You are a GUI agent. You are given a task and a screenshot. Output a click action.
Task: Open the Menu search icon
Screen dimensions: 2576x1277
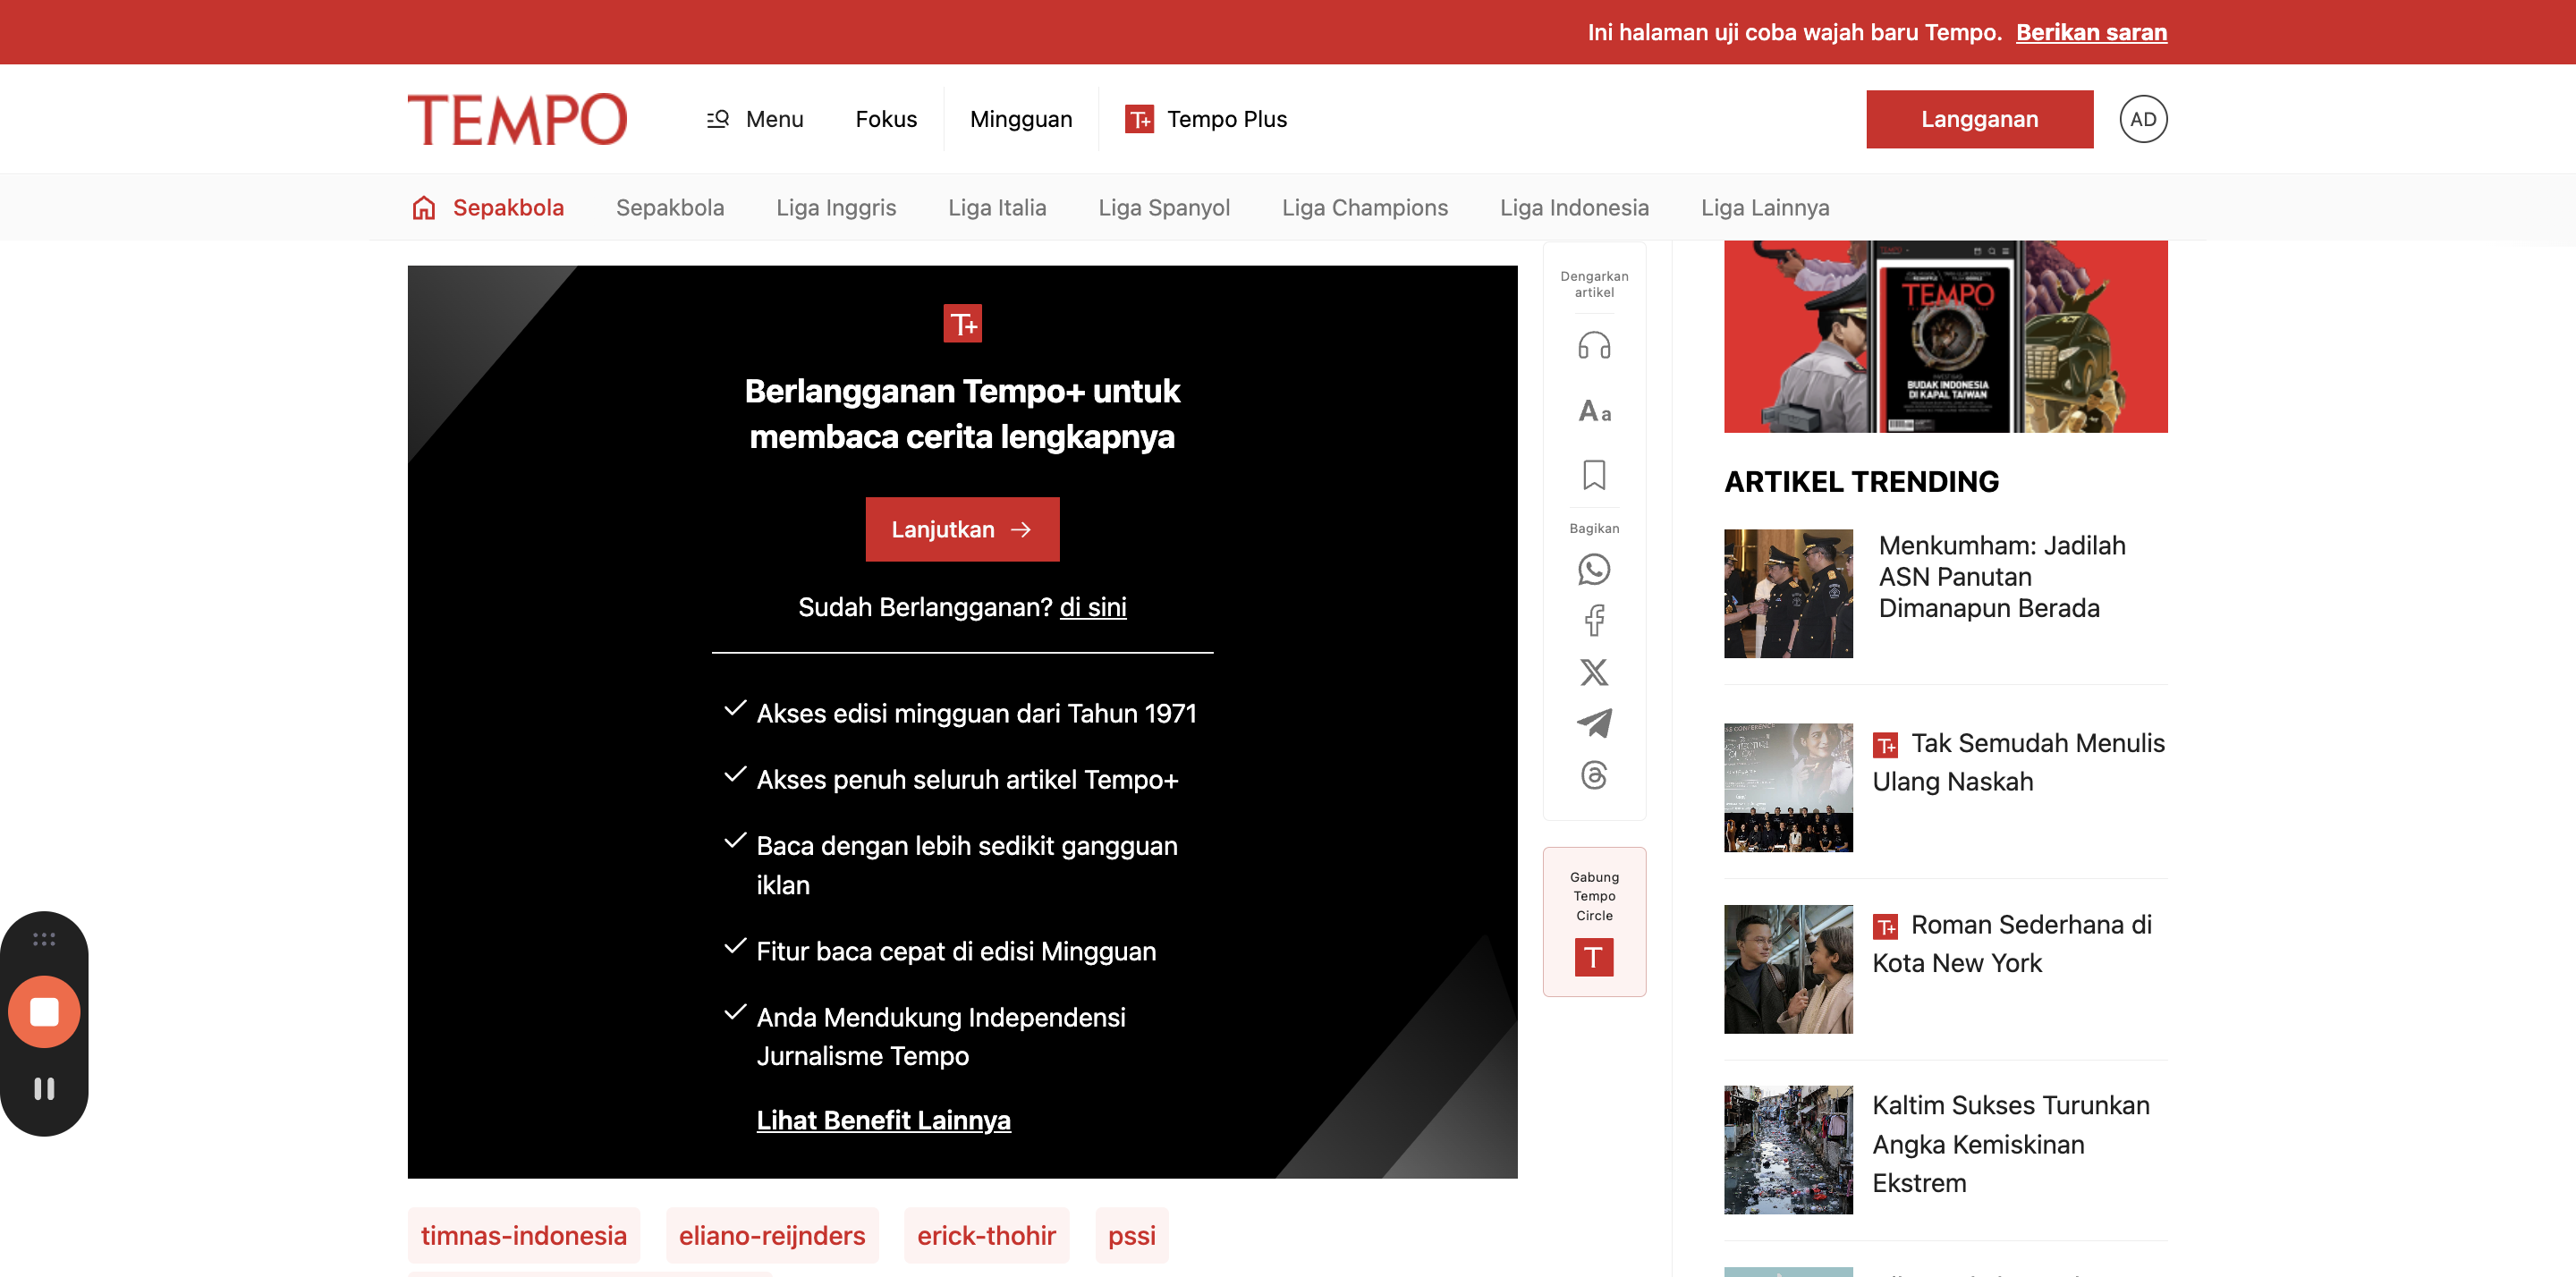pos(718,119)
